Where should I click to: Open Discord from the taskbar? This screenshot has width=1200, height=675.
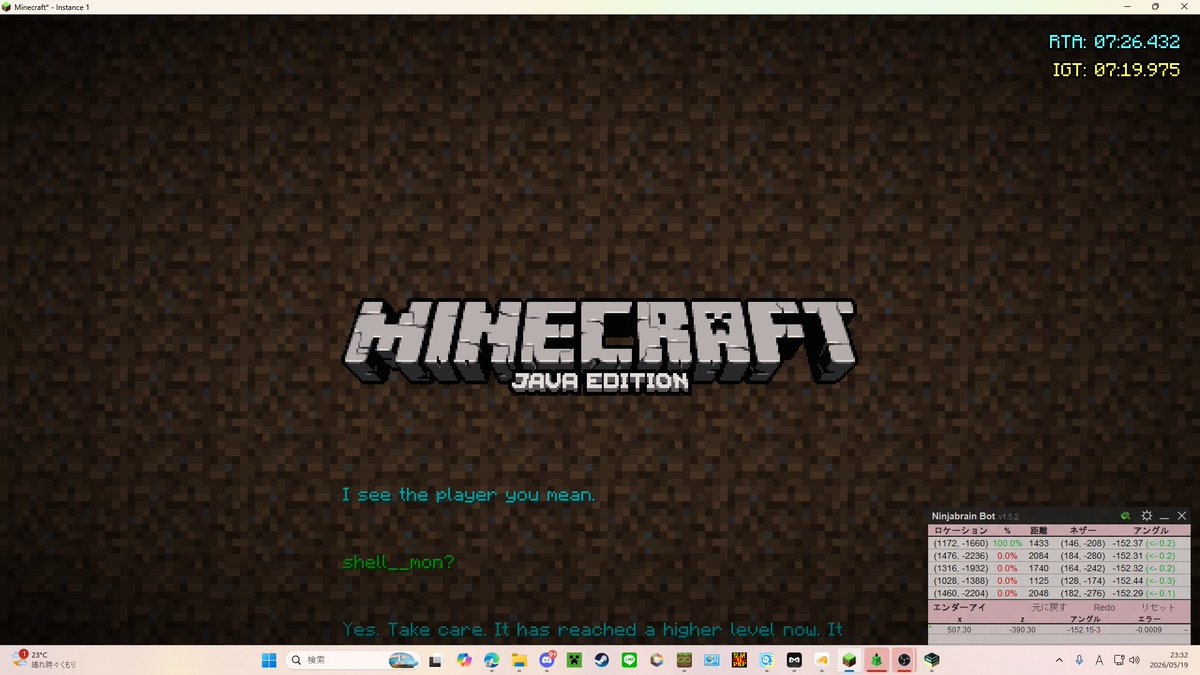point(547,660)
